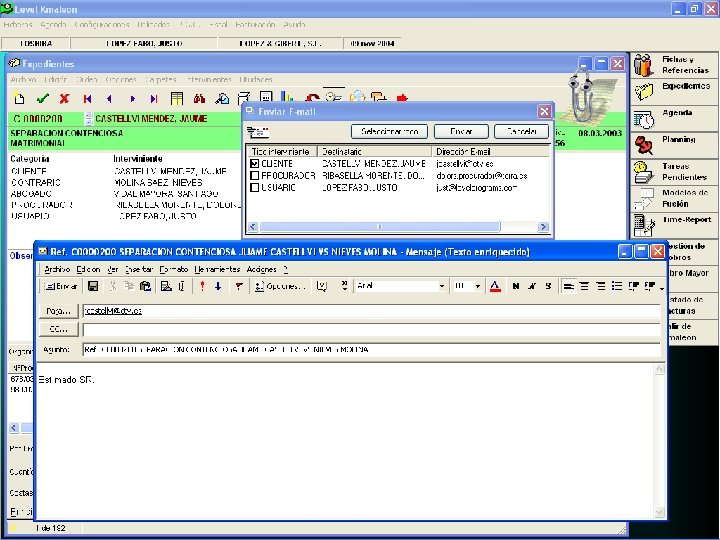Open the font size dropdown
The width and height of the screenshot is (720, 540).
[478, 286]
